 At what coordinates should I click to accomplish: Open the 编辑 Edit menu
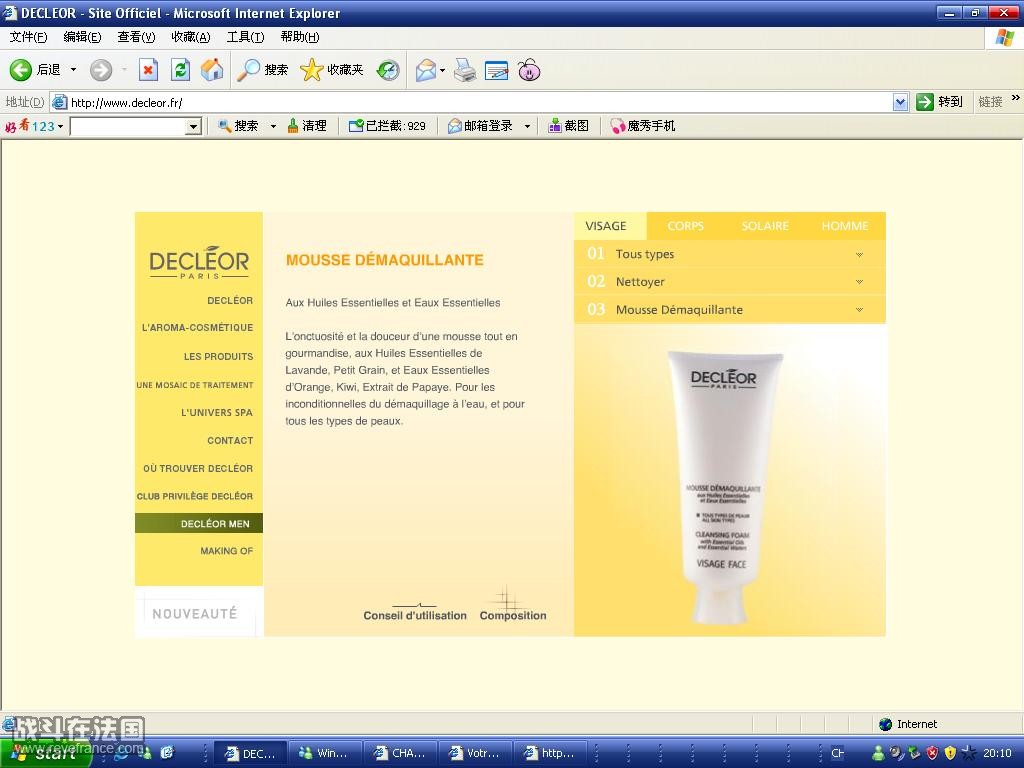point(82,37)
